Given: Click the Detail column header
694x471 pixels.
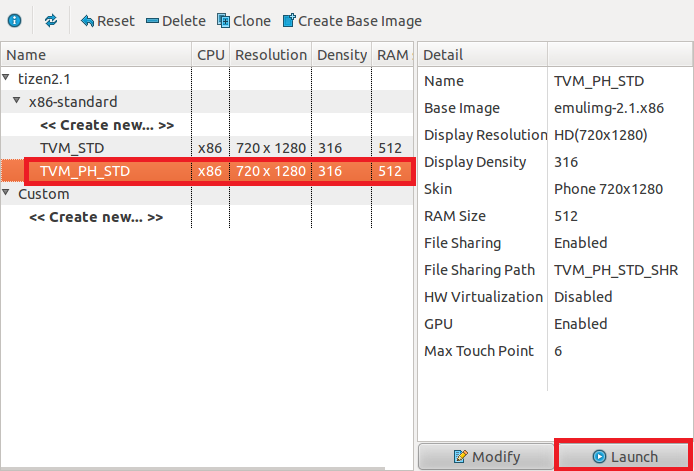Looking at the screenshot, I should [x=482, y=55].
